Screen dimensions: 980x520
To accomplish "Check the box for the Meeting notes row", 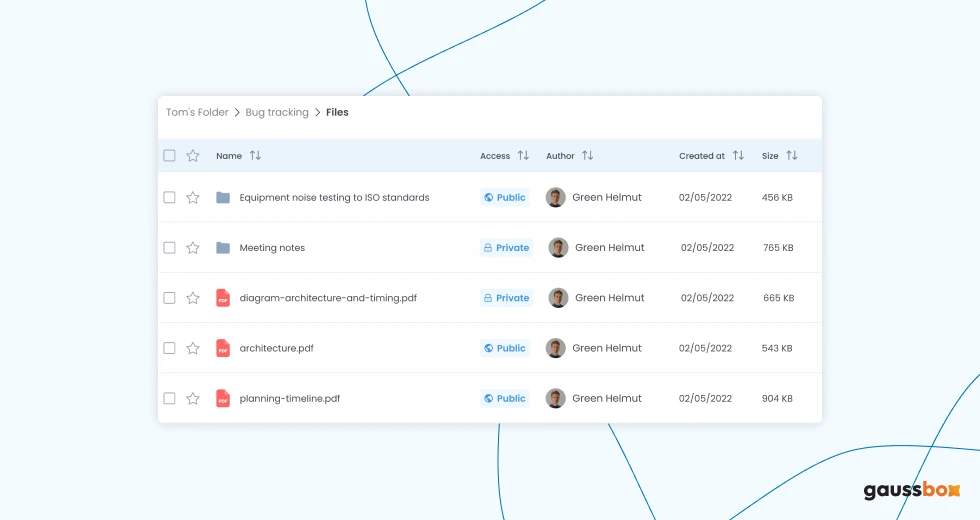I will (x=169, y=248).
